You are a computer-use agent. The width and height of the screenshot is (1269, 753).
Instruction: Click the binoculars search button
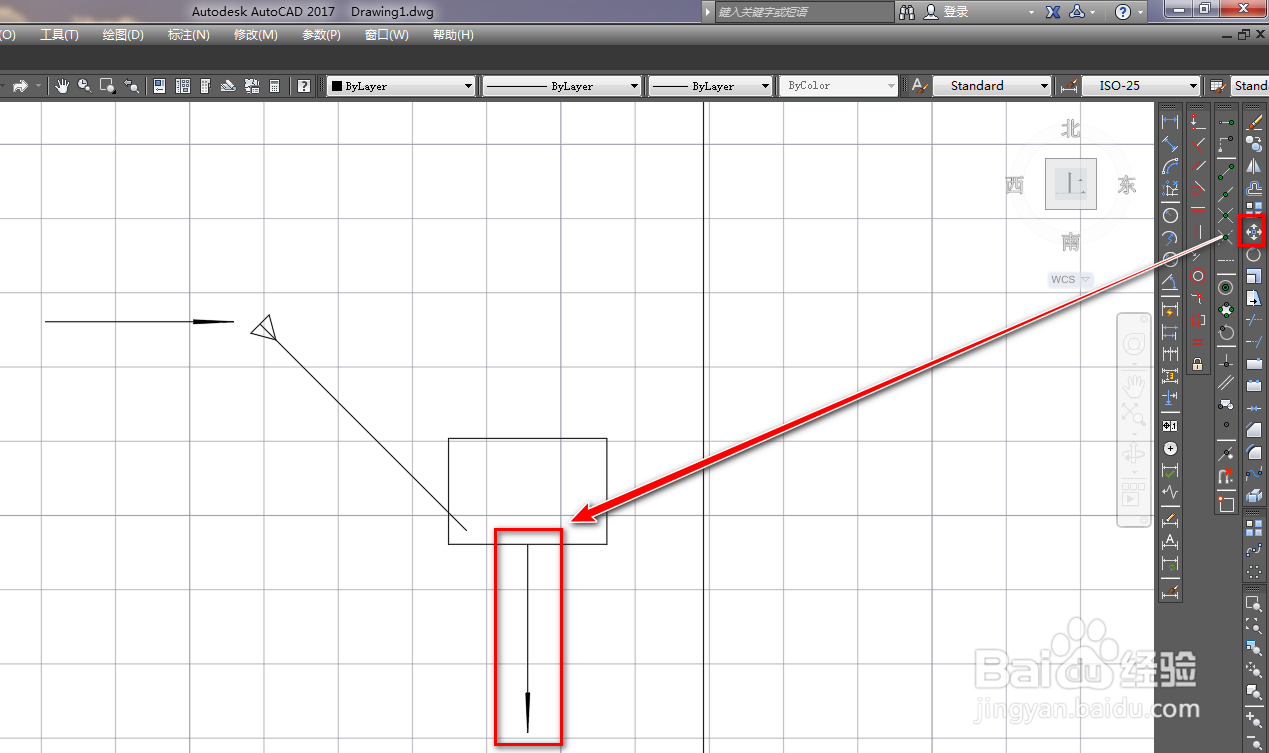tap(907, 12)
